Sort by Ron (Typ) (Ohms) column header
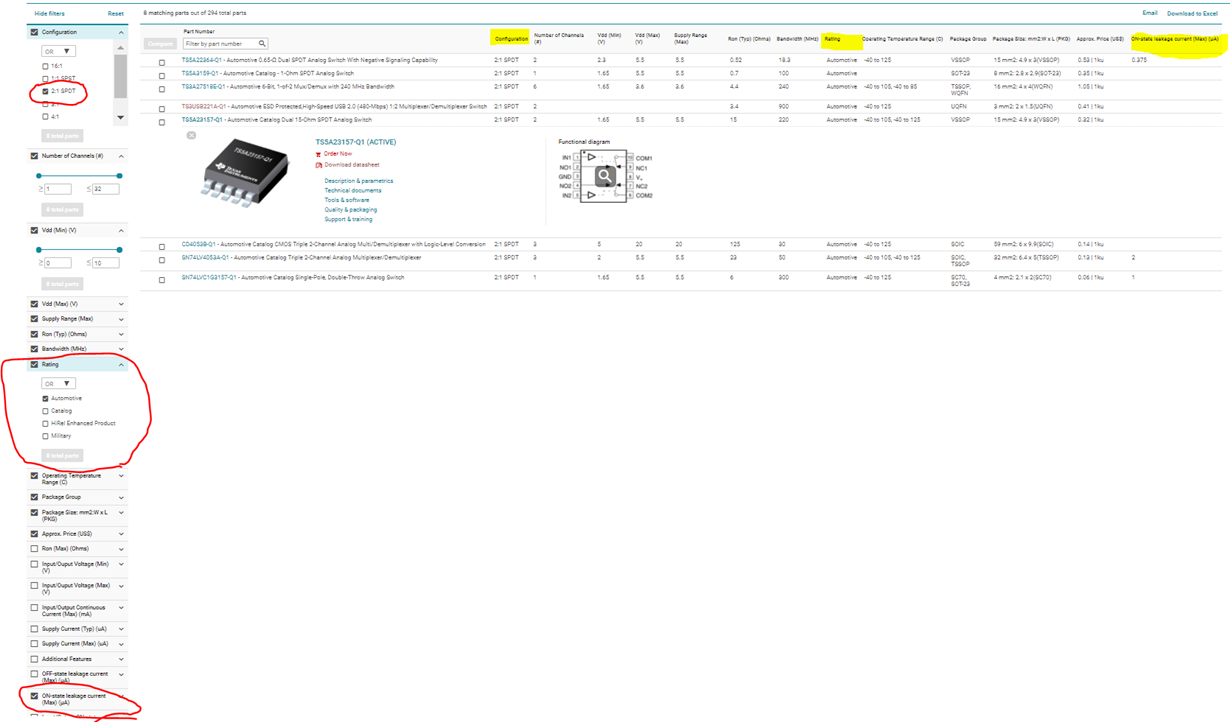Image resolution: width=1230 pixels, height=722 pixels. pyautogui.click(x=748, y=39)
